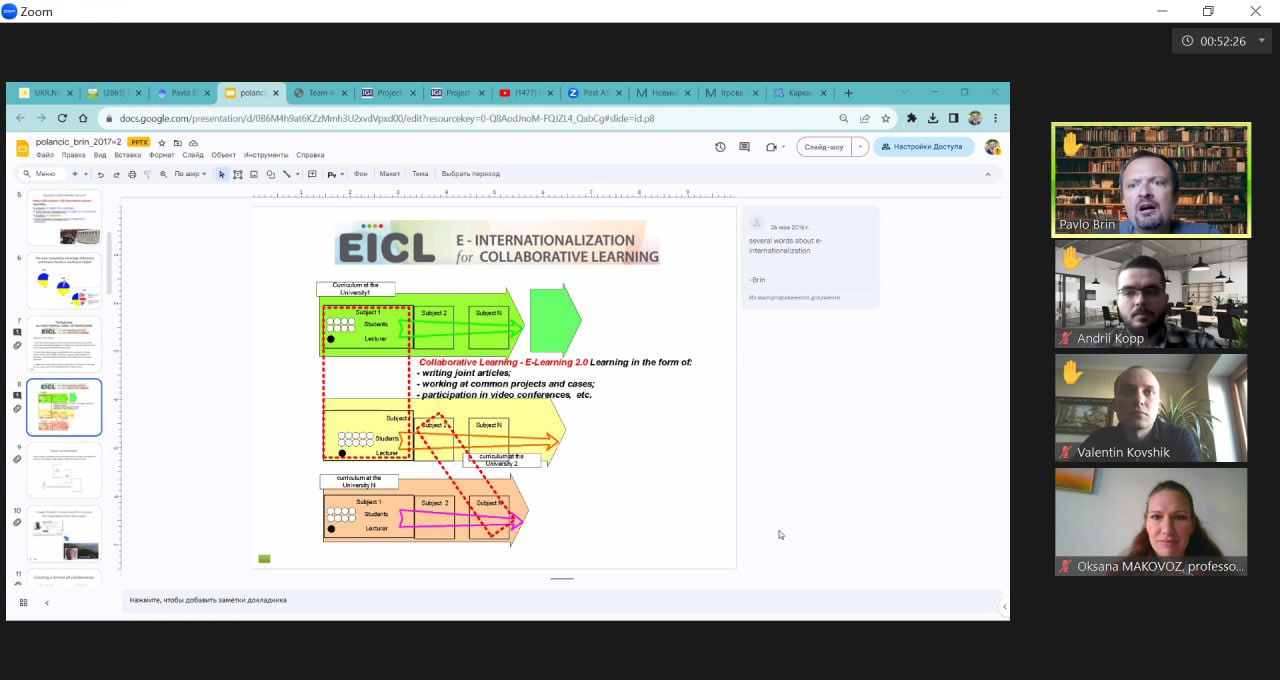Star the polancic_brin presentation
This screenshot has width=1280, height=680.
[162, 143]
